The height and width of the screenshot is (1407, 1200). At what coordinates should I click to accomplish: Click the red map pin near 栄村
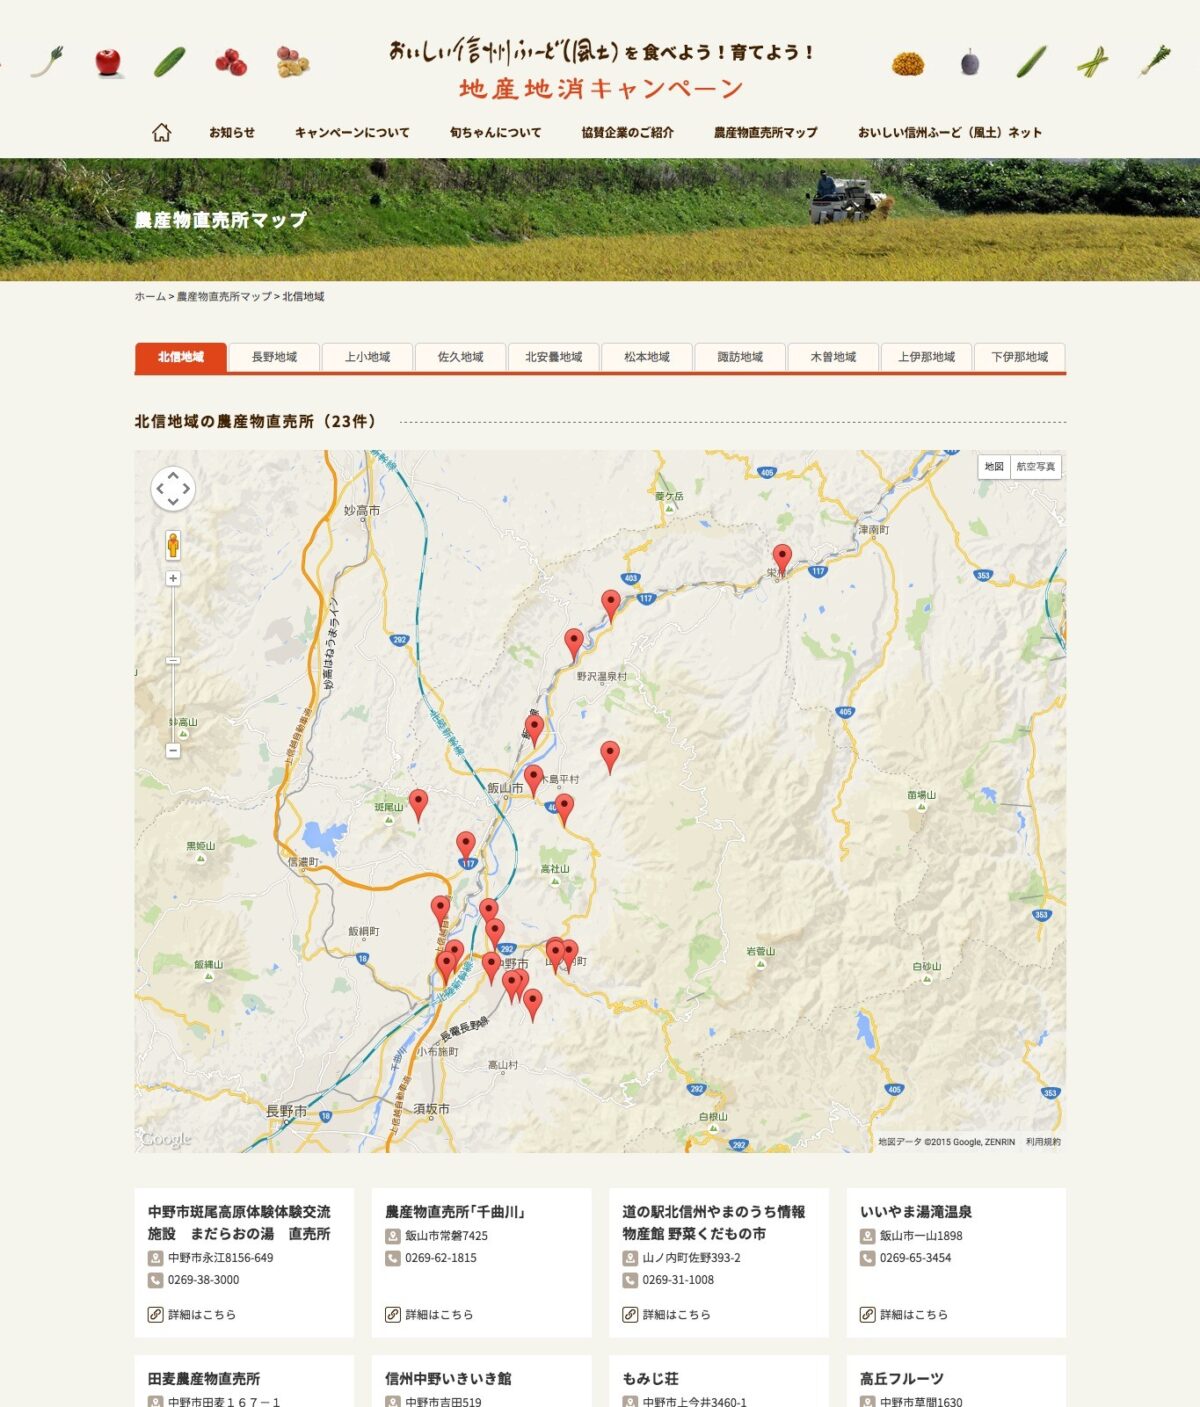pyautogui.click(x=782, y=558)
